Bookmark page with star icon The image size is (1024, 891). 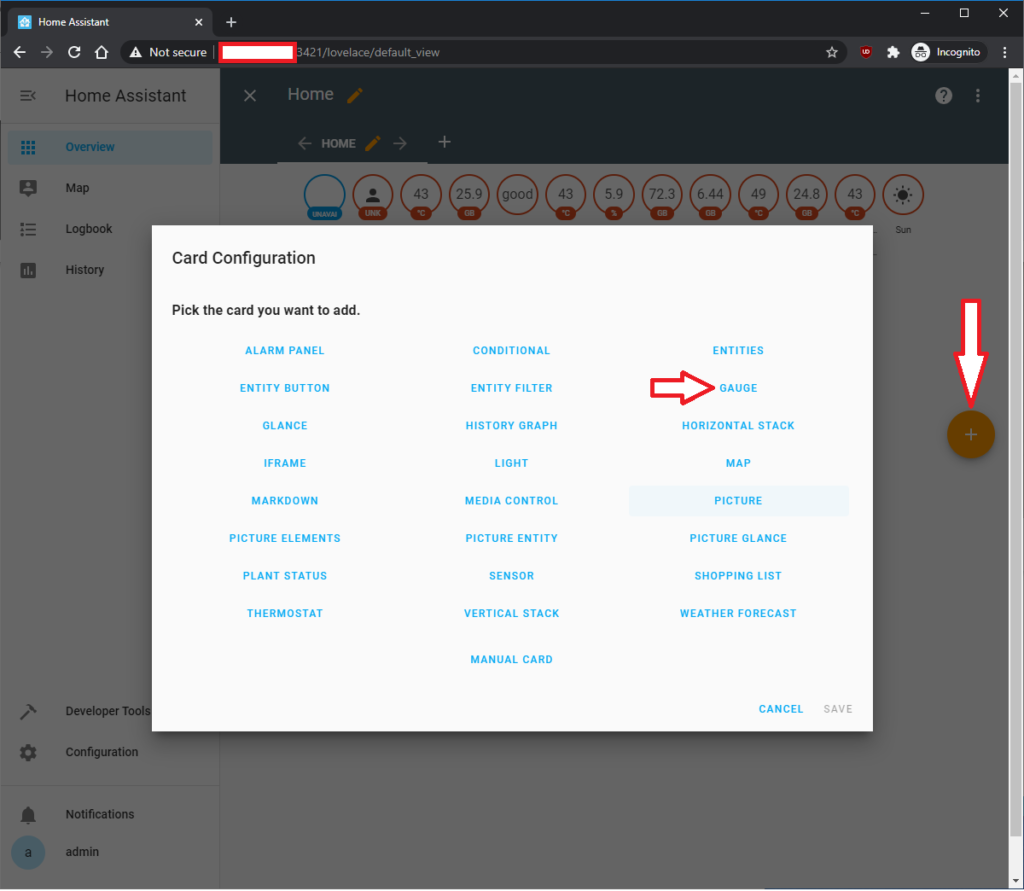(831, 52)
